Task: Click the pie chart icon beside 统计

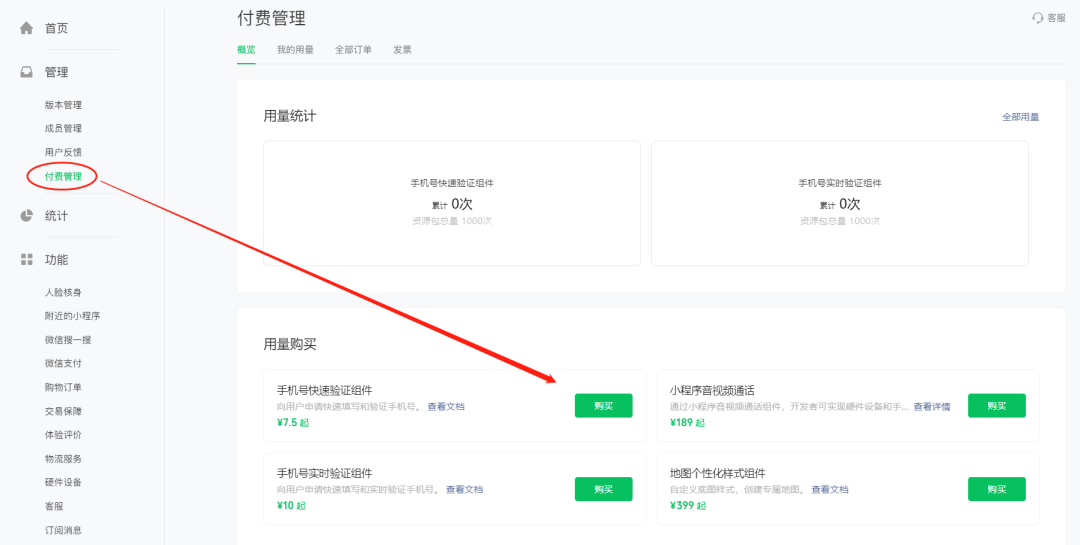Action: click(26, 216)
